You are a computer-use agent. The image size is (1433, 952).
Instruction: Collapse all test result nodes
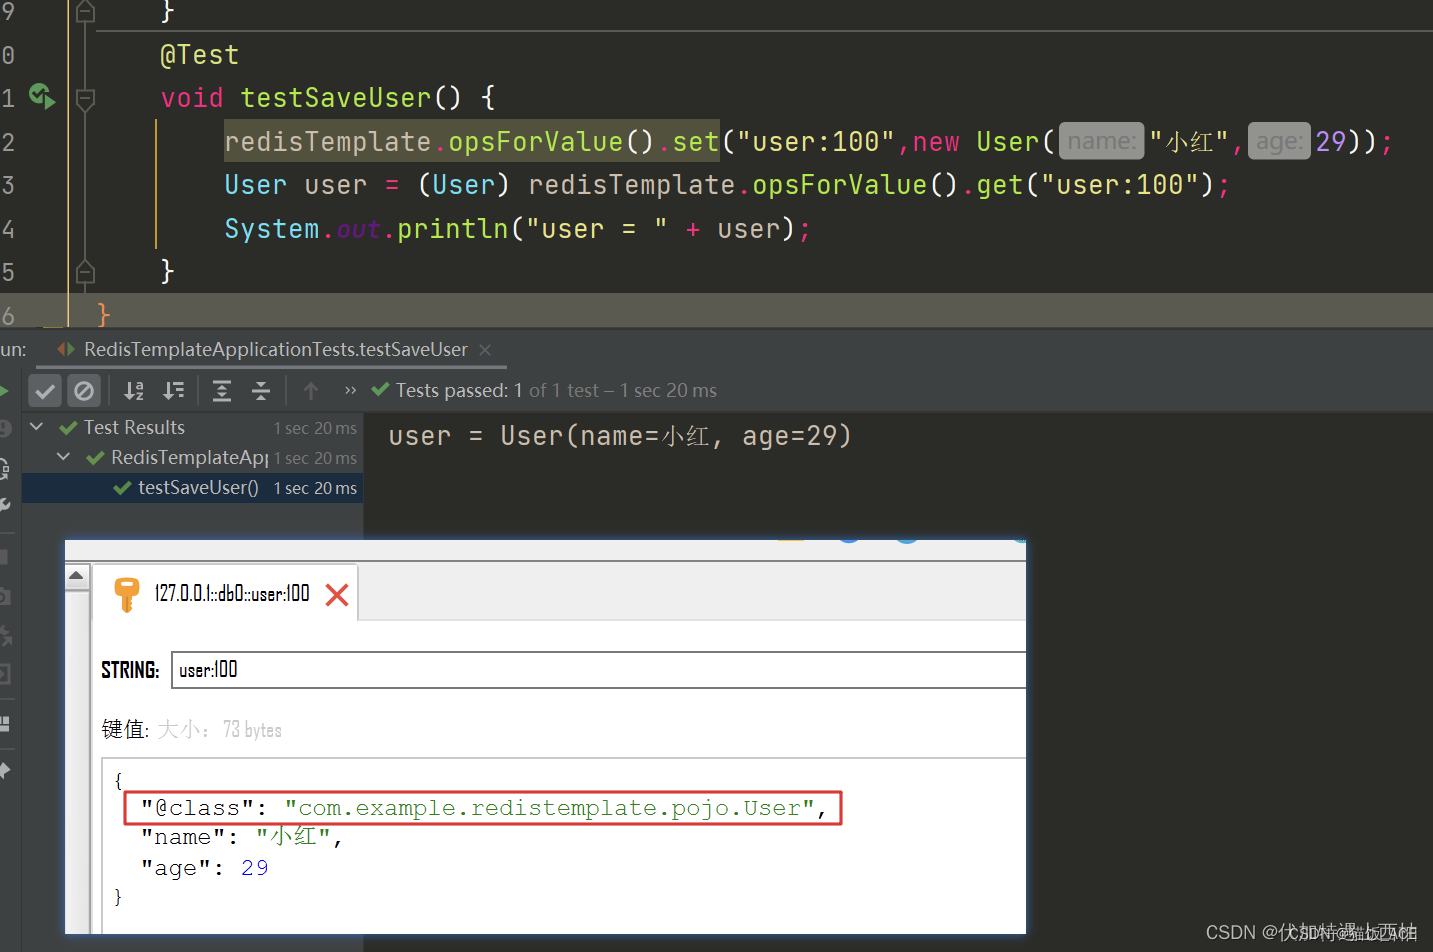click(x=261, y=391)
